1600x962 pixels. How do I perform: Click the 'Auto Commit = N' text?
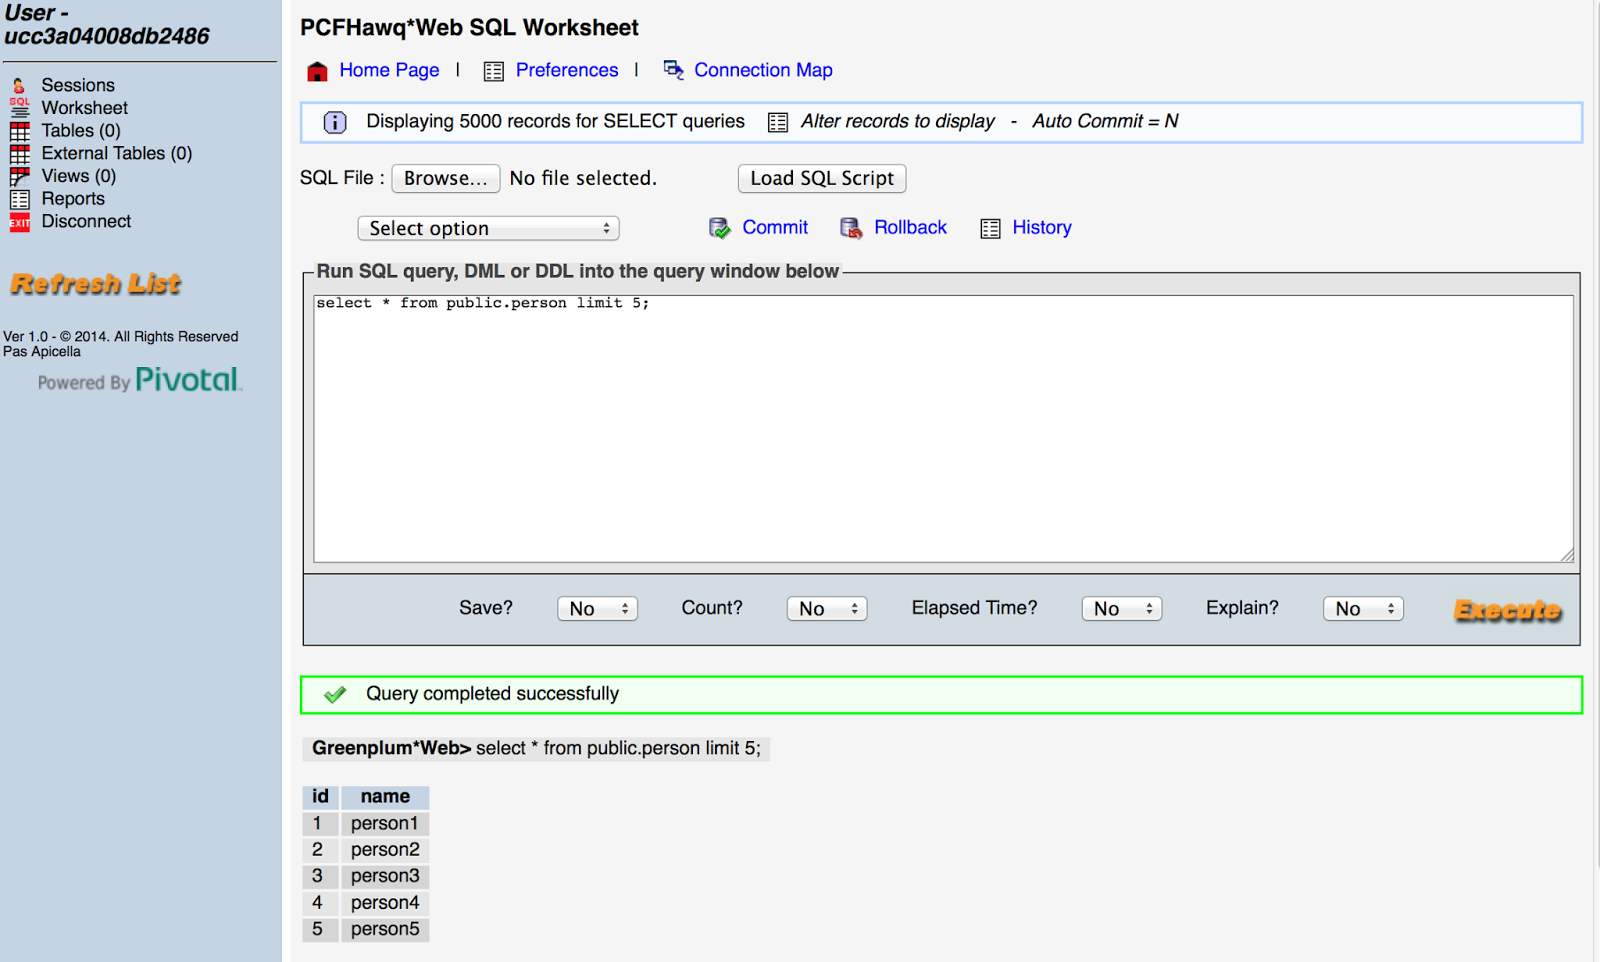coord(1105,121)
